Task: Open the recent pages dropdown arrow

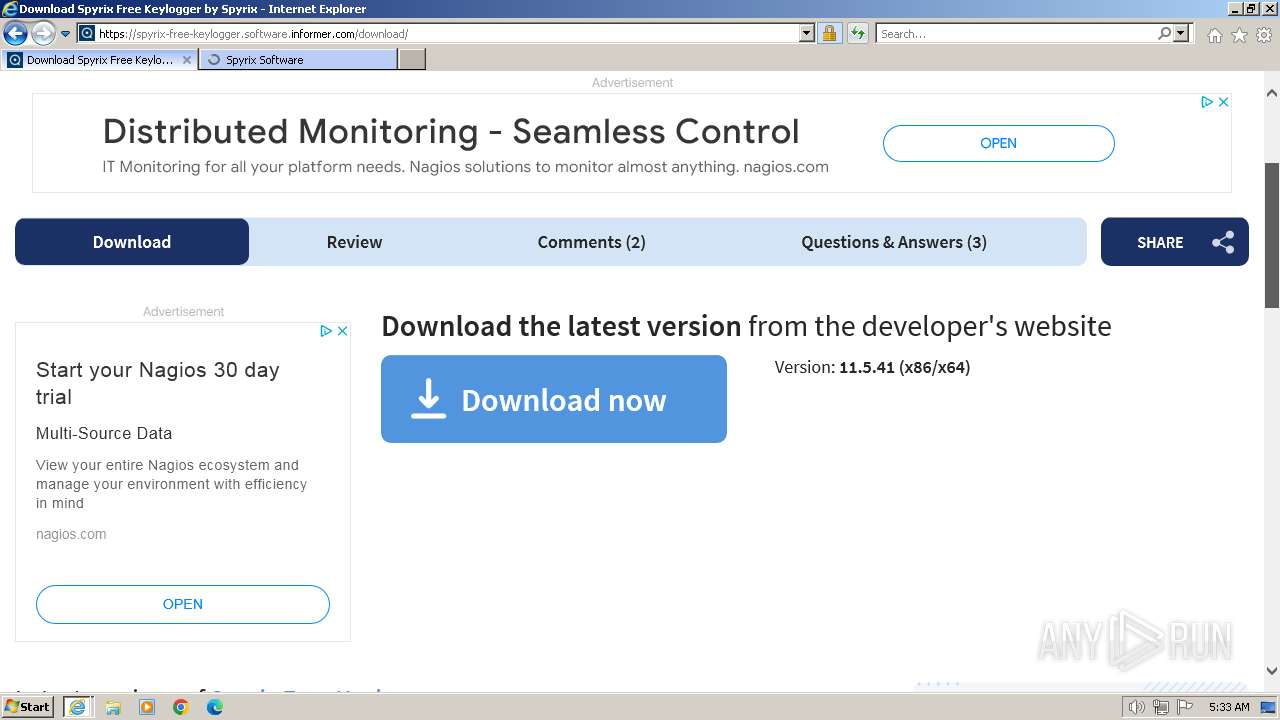Action: click(x=66, y=34)
